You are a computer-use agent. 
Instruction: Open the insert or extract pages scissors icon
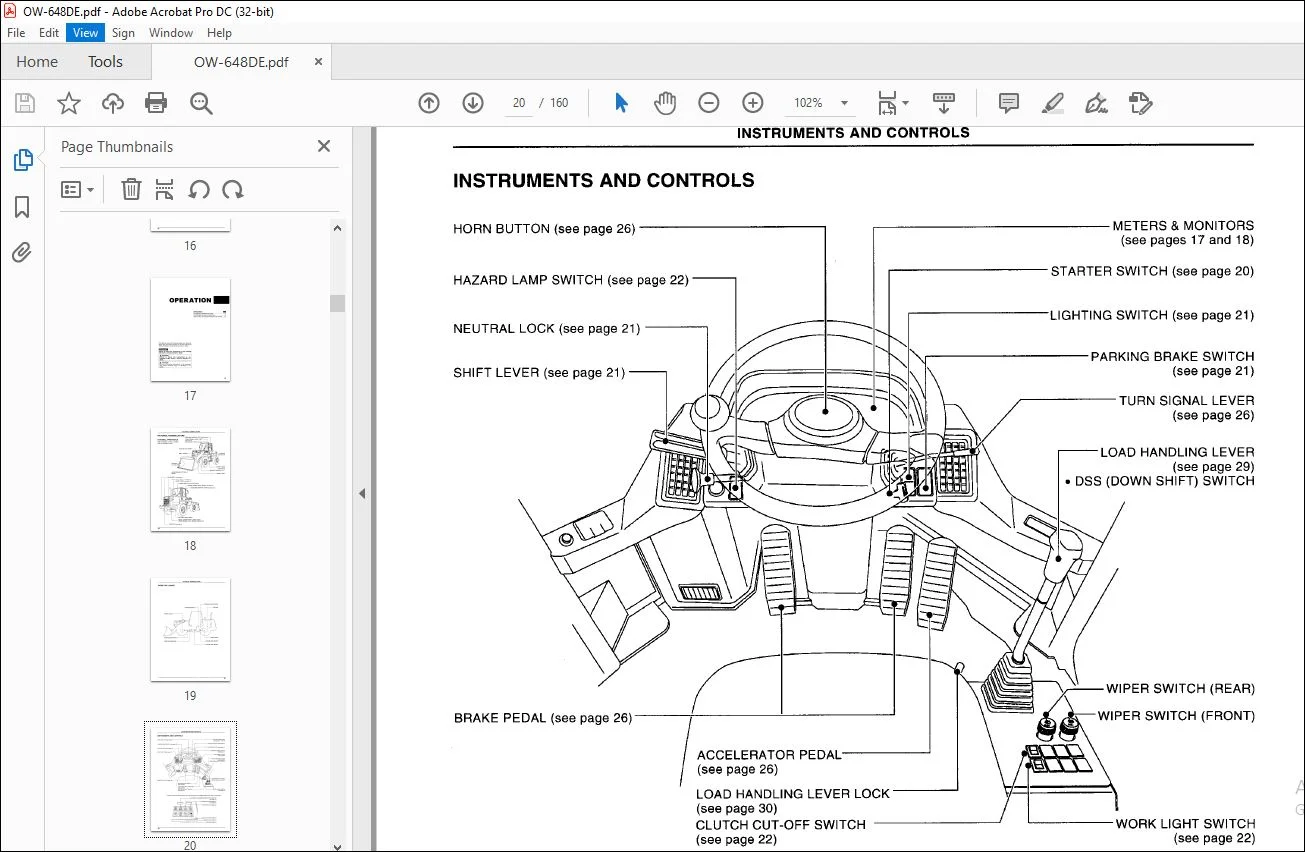[165, 189]
